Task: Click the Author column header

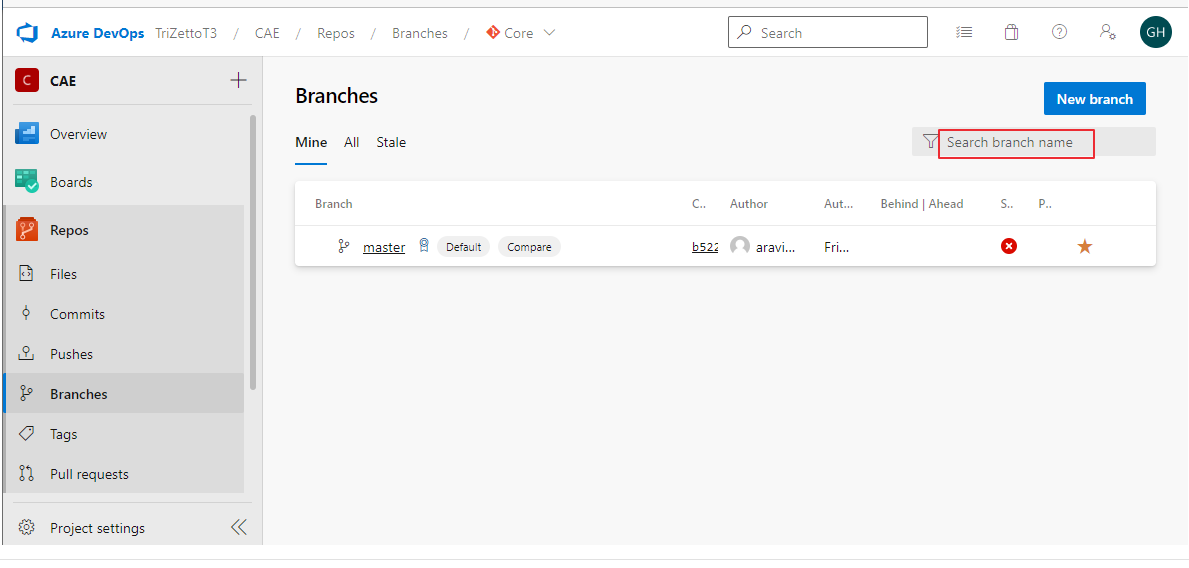Action: (748, 203)
